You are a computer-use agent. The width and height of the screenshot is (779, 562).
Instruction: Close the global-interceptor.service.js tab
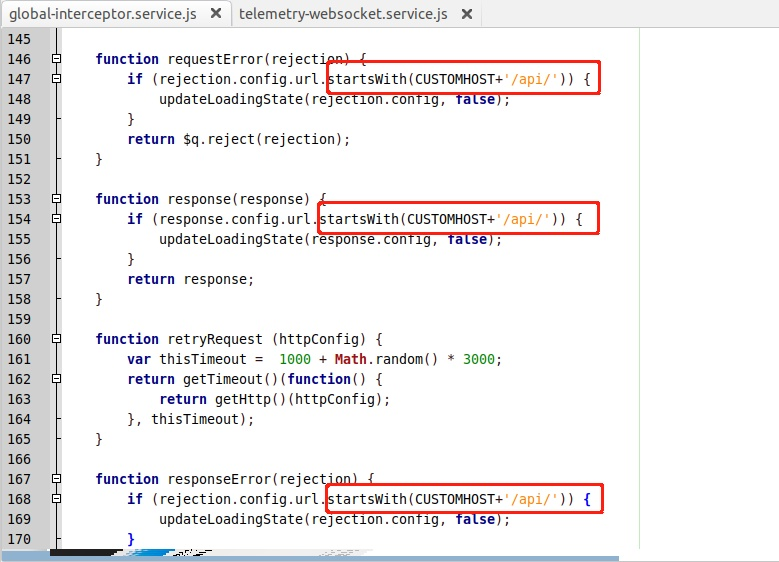216,13
